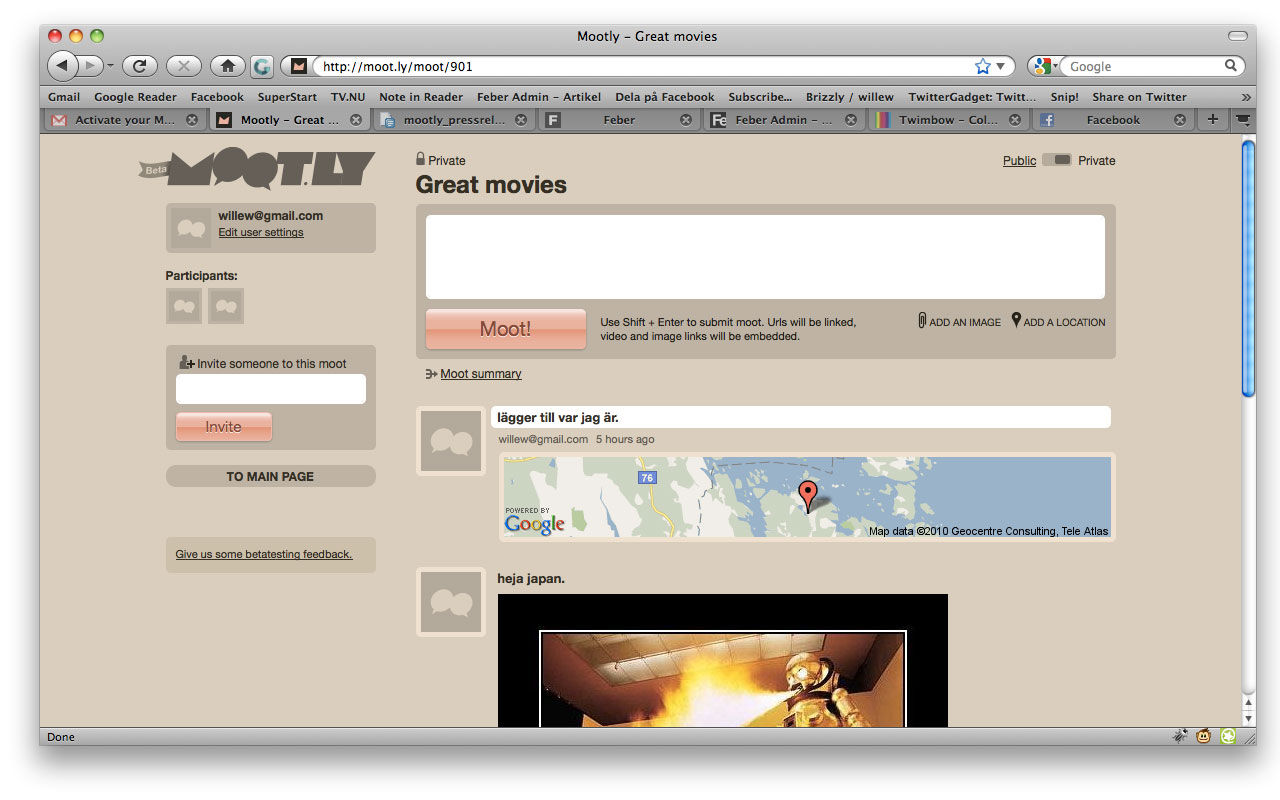The height and width of the screenshot is (800, 1280).
Task: Expand the bookmarks bar overflow chevron
Action: point(1245,97)
